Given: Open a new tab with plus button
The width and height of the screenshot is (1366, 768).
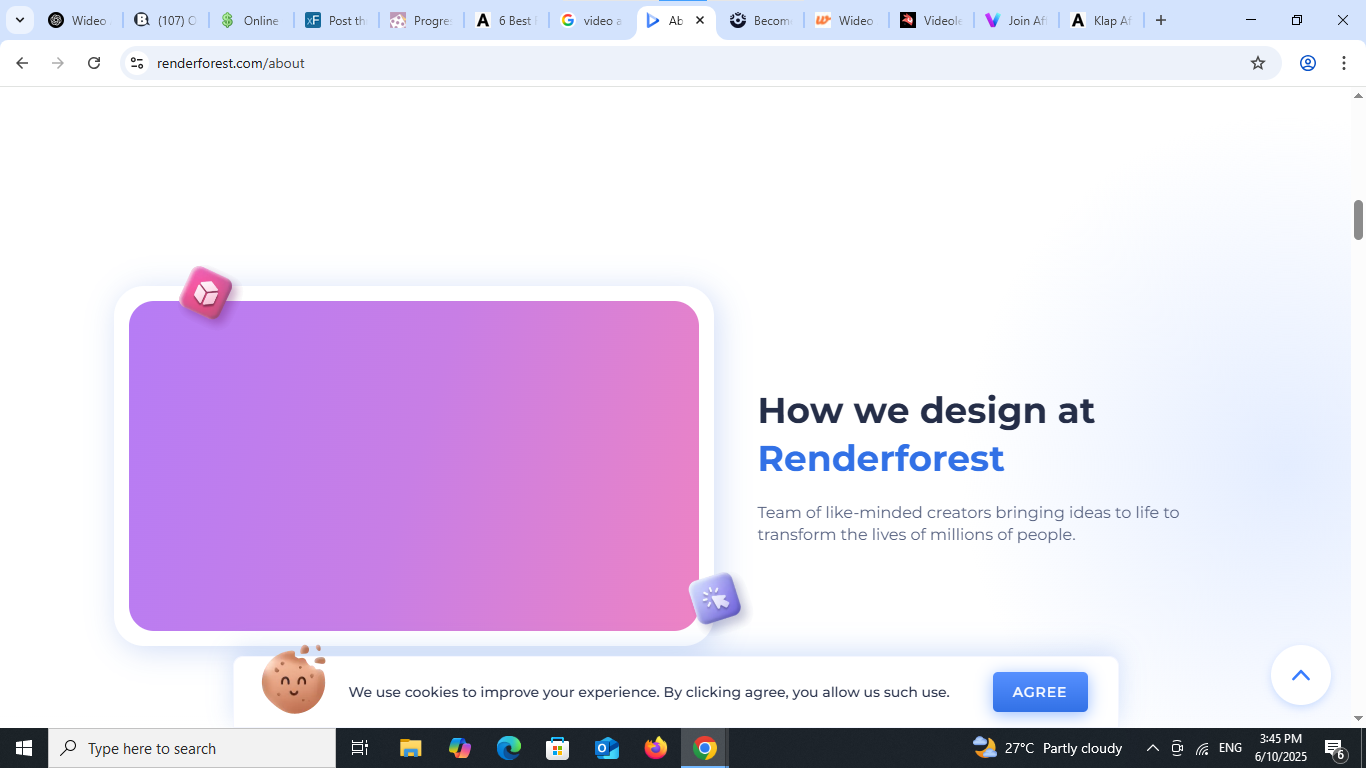Looking at the screenshot, I should (1161, 20).
